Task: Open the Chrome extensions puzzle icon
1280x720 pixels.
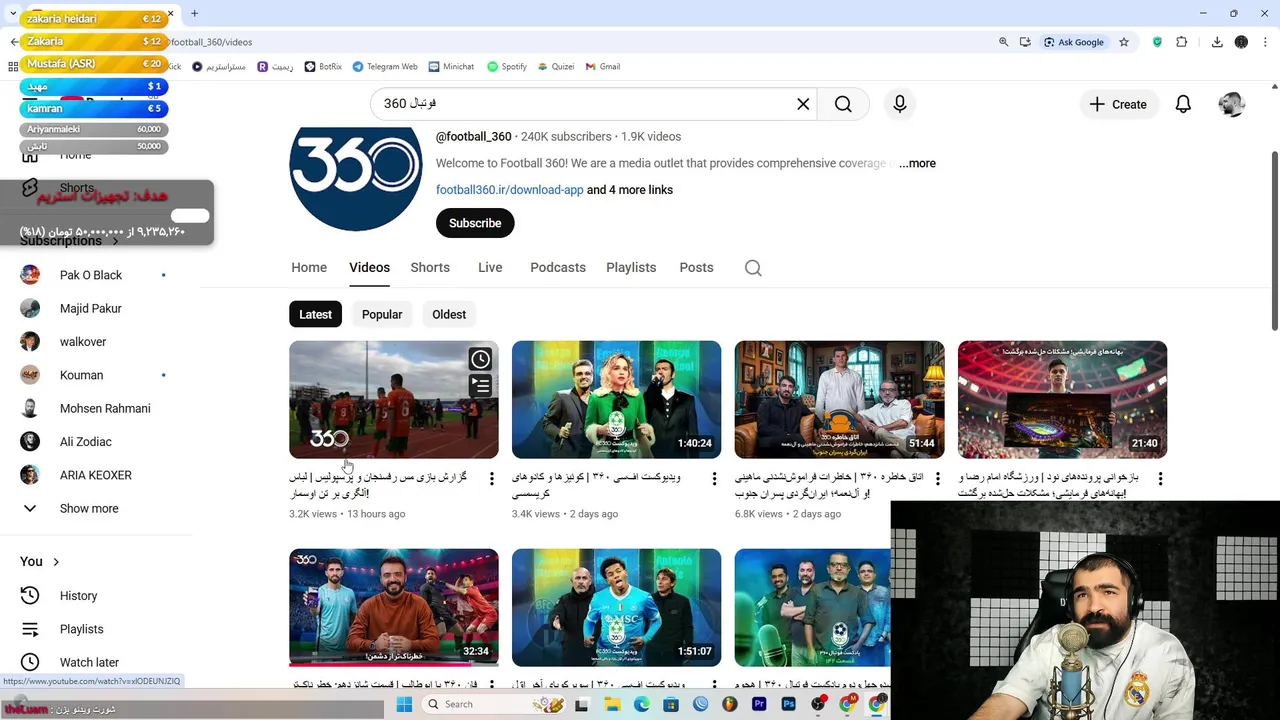Action: (1182, 42)
